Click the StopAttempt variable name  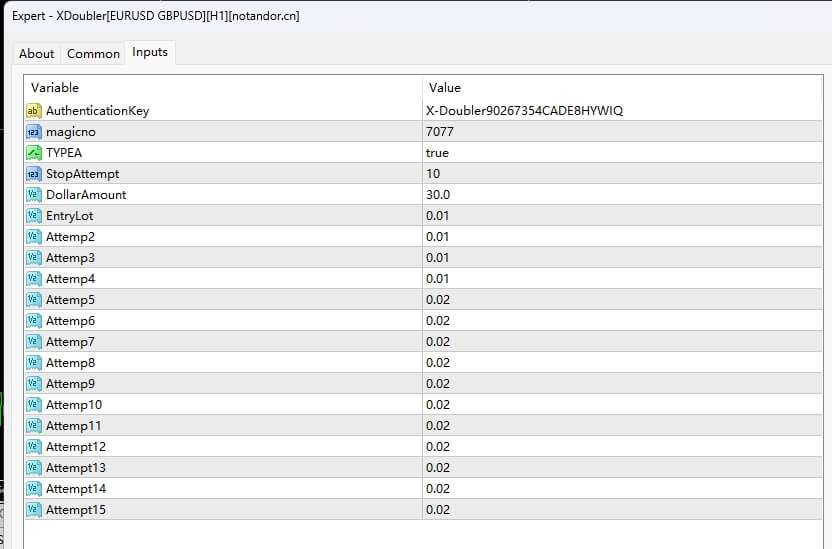(x=83, y=174)
